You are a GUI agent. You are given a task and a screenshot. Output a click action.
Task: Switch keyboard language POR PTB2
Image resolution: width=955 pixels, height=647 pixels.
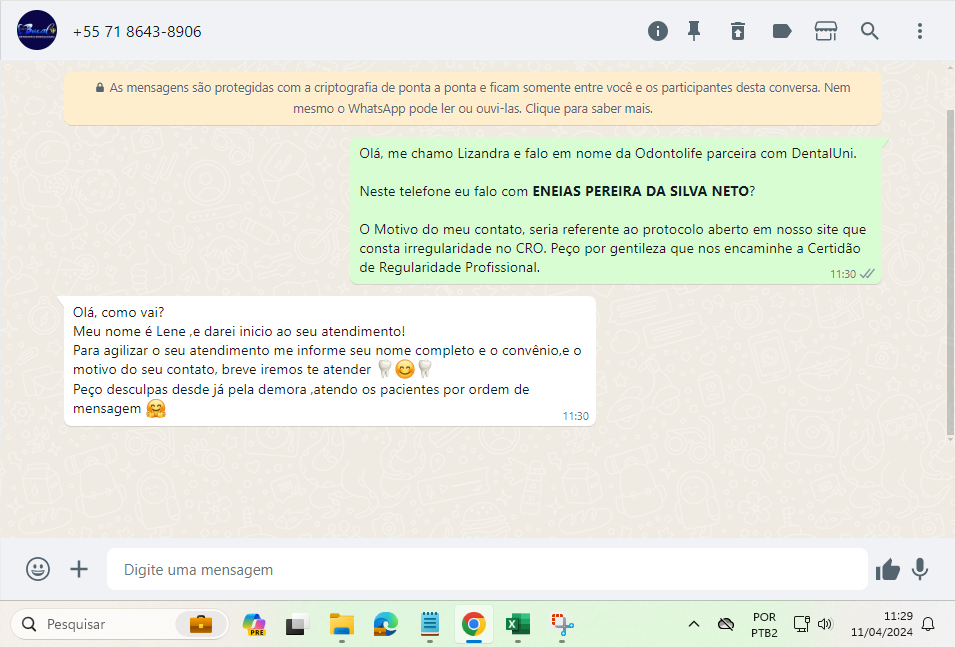[764, 624]
